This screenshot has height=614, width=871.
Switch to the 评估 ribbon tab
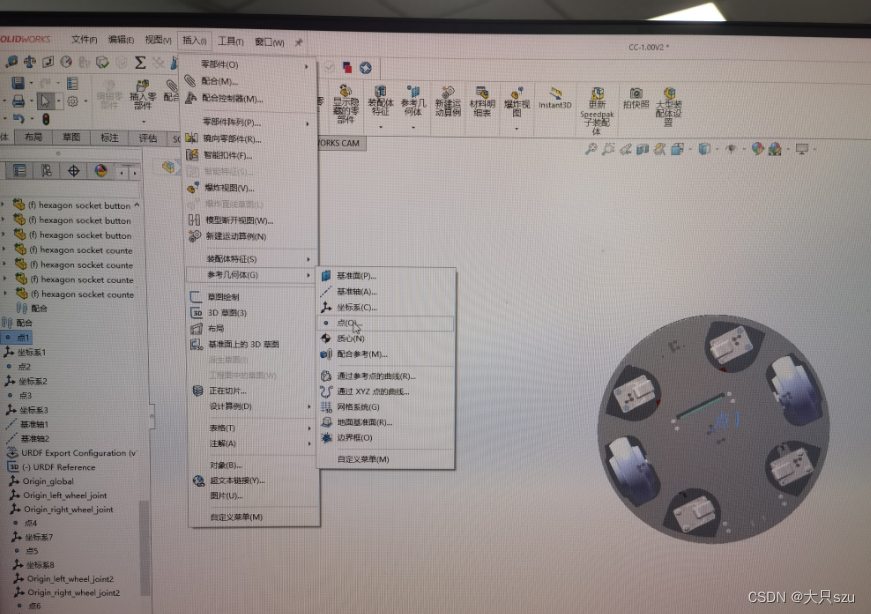[147, 138]
